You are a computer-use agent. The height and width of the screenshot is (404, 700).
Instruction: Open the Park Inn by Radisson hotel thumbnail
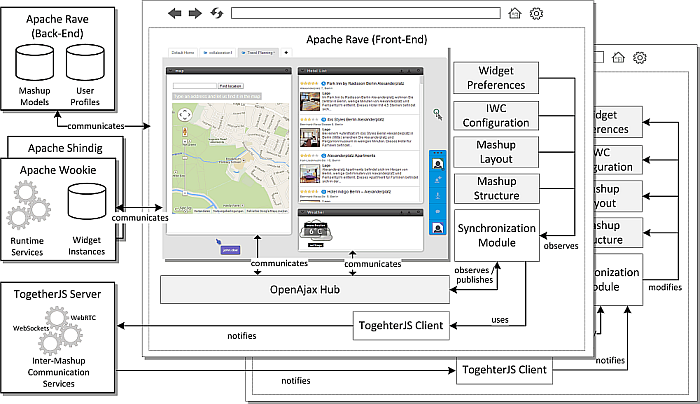coord(309,98)
